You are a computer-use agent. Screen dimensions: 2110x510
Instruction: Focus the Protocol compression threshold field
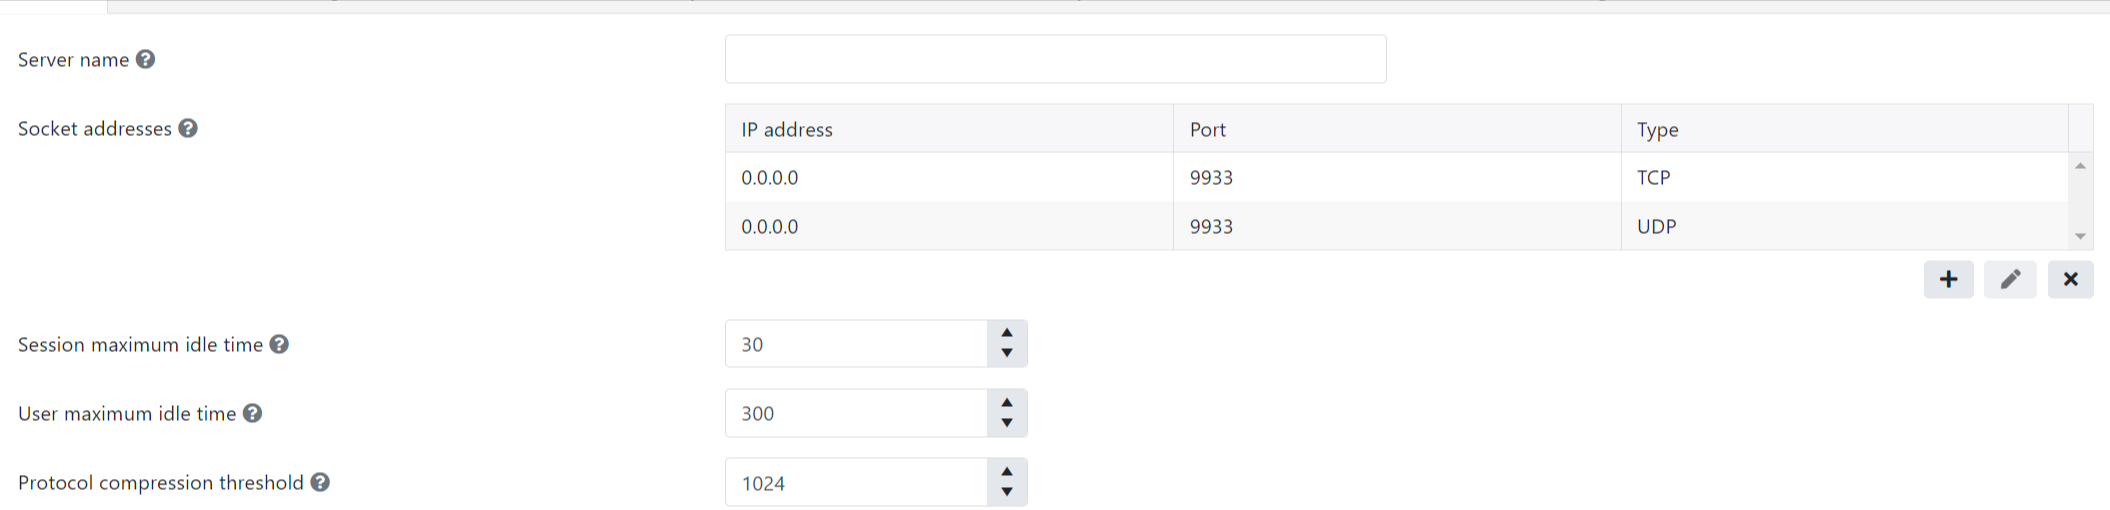pyautogui.click(x=856, y=484)
